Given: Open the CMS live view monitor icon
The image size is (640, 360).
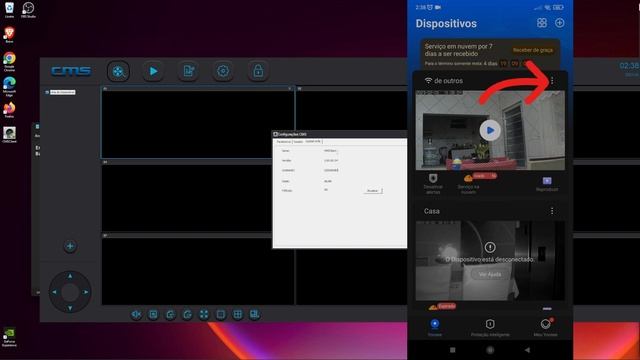Looking at the screenshot, I should pos(118,71).
